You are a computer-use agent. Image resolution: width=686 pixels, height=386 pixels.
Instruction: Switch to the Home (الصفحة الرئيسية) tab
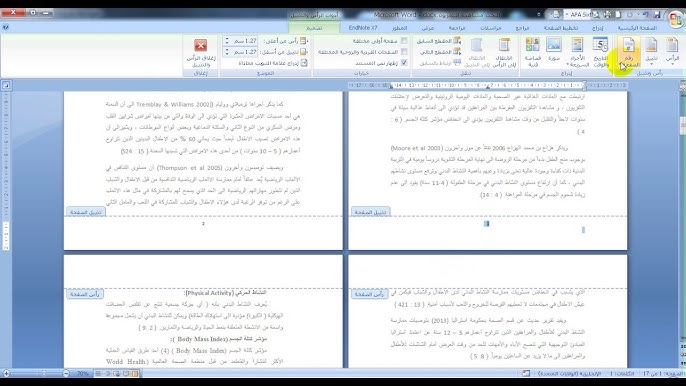pos(637,28)
